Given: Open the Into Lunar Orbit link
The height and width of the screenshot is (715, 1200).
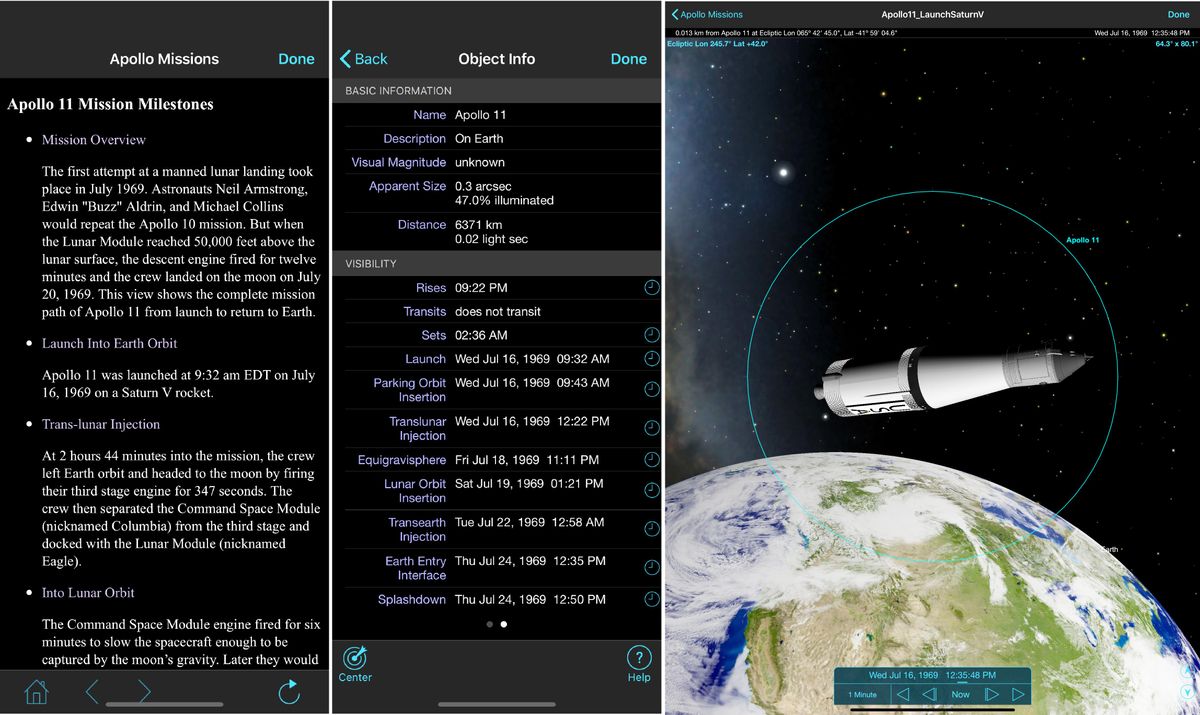Looking at the screenshot, I should [x=88, y=593].
